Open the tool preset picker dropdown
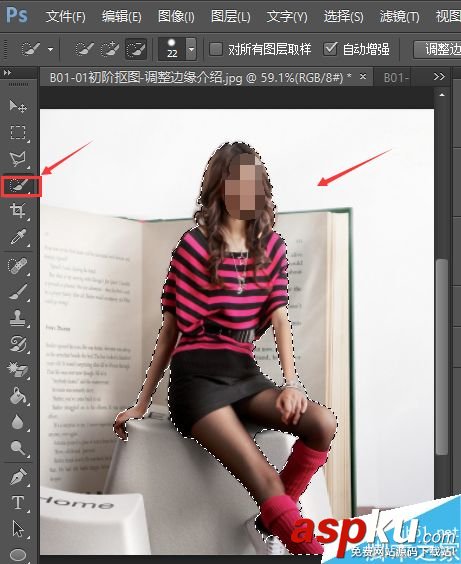 pos(51,49)
